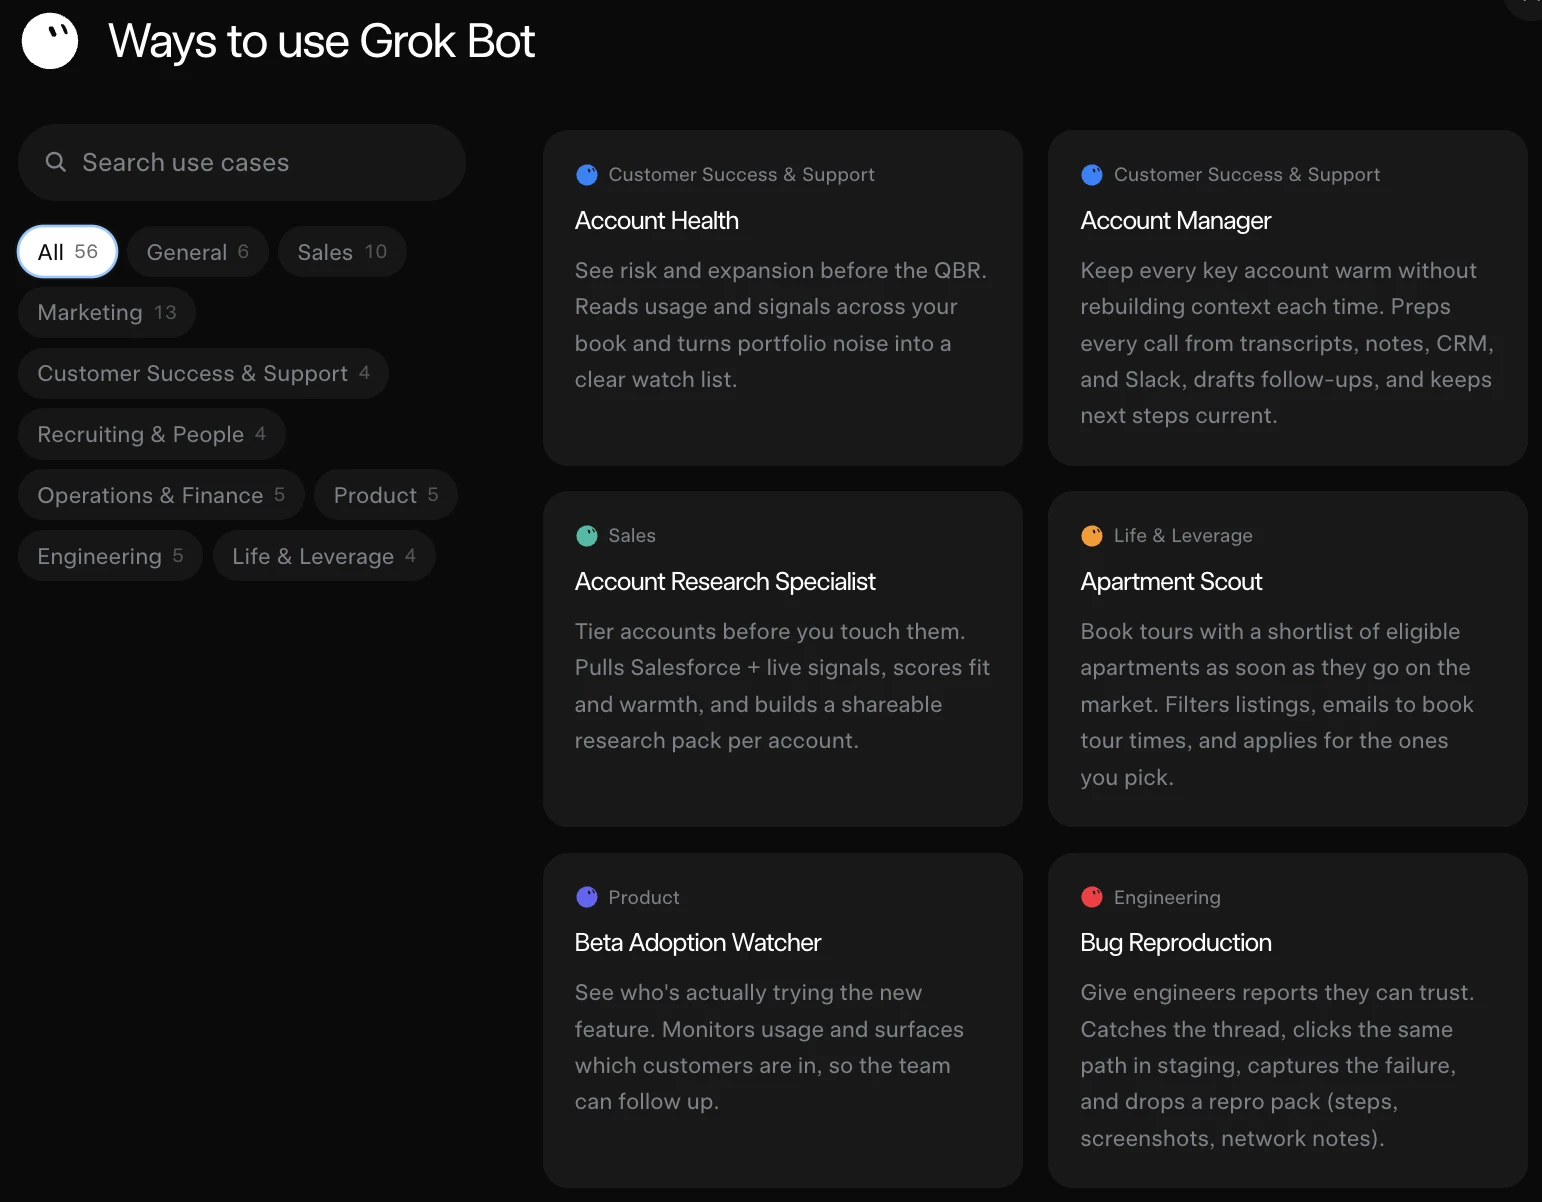The width and height of the screenshot is (1542, 1202).
Task: Click Life & Leverage label on Apartment Scout
Action: (1183, 536)
